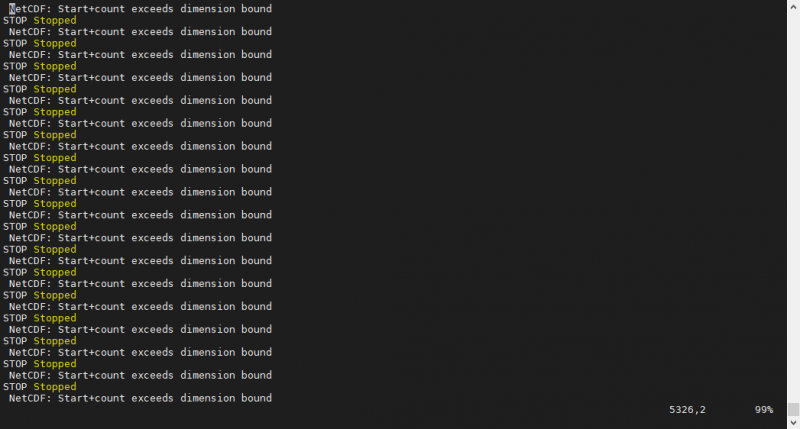This screenshot has width=800, height=429.
Task: Click the last yellow "Stopped" word at the bottom
Action: pyautogui.click(x=55, y=387)
